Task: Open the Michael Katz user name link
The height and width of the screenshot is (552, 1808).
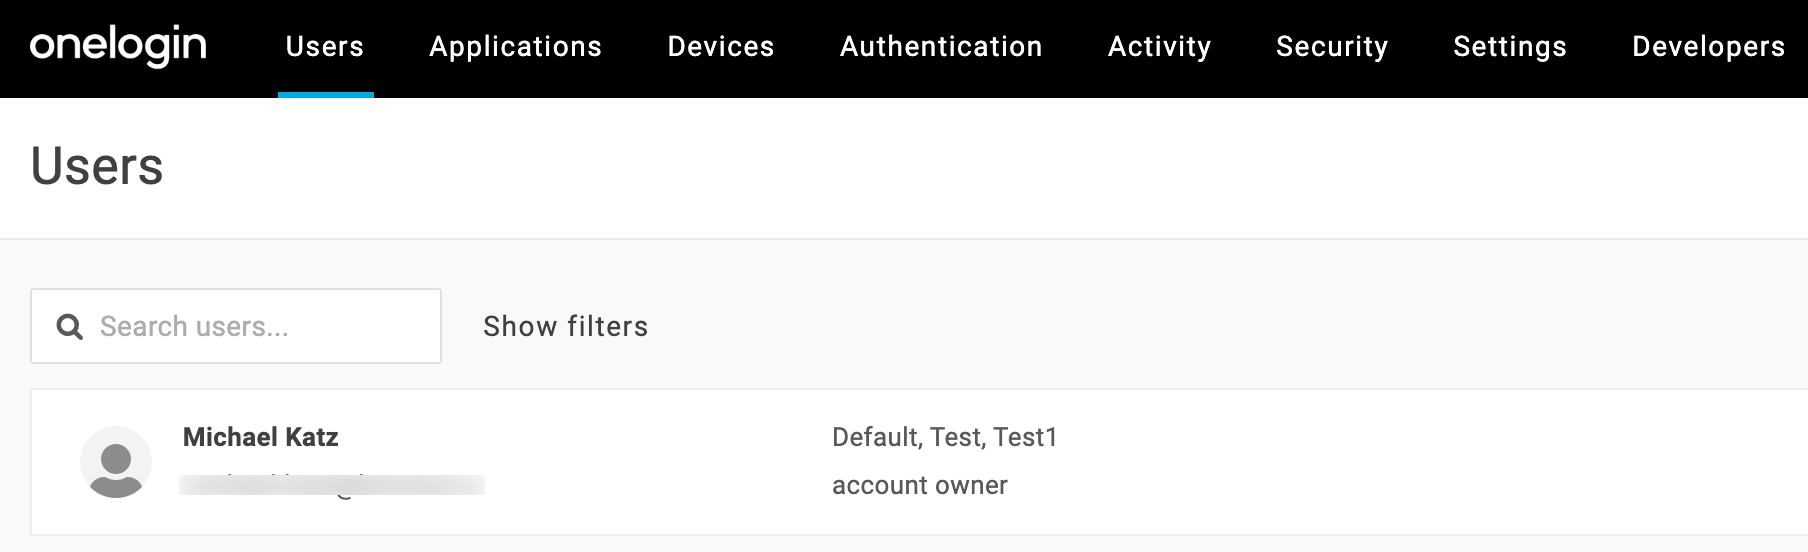Action: click(x=260, y=437)
